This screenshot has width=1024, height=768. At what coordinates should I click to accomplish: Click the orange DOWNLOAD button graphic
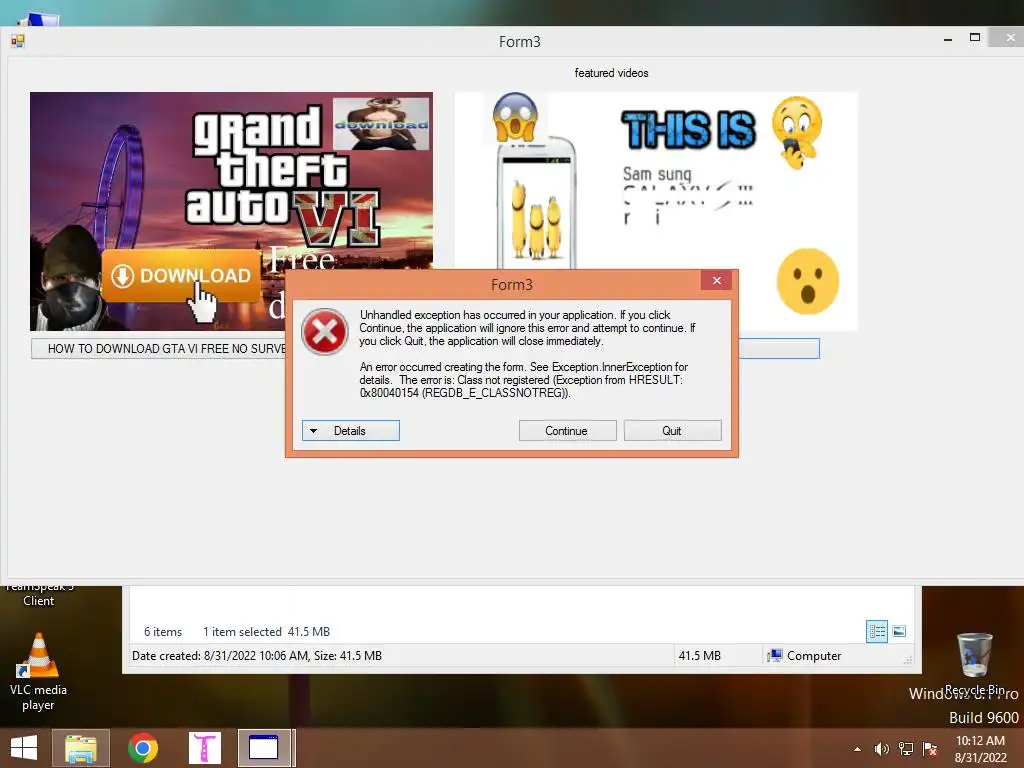point(181,276)
